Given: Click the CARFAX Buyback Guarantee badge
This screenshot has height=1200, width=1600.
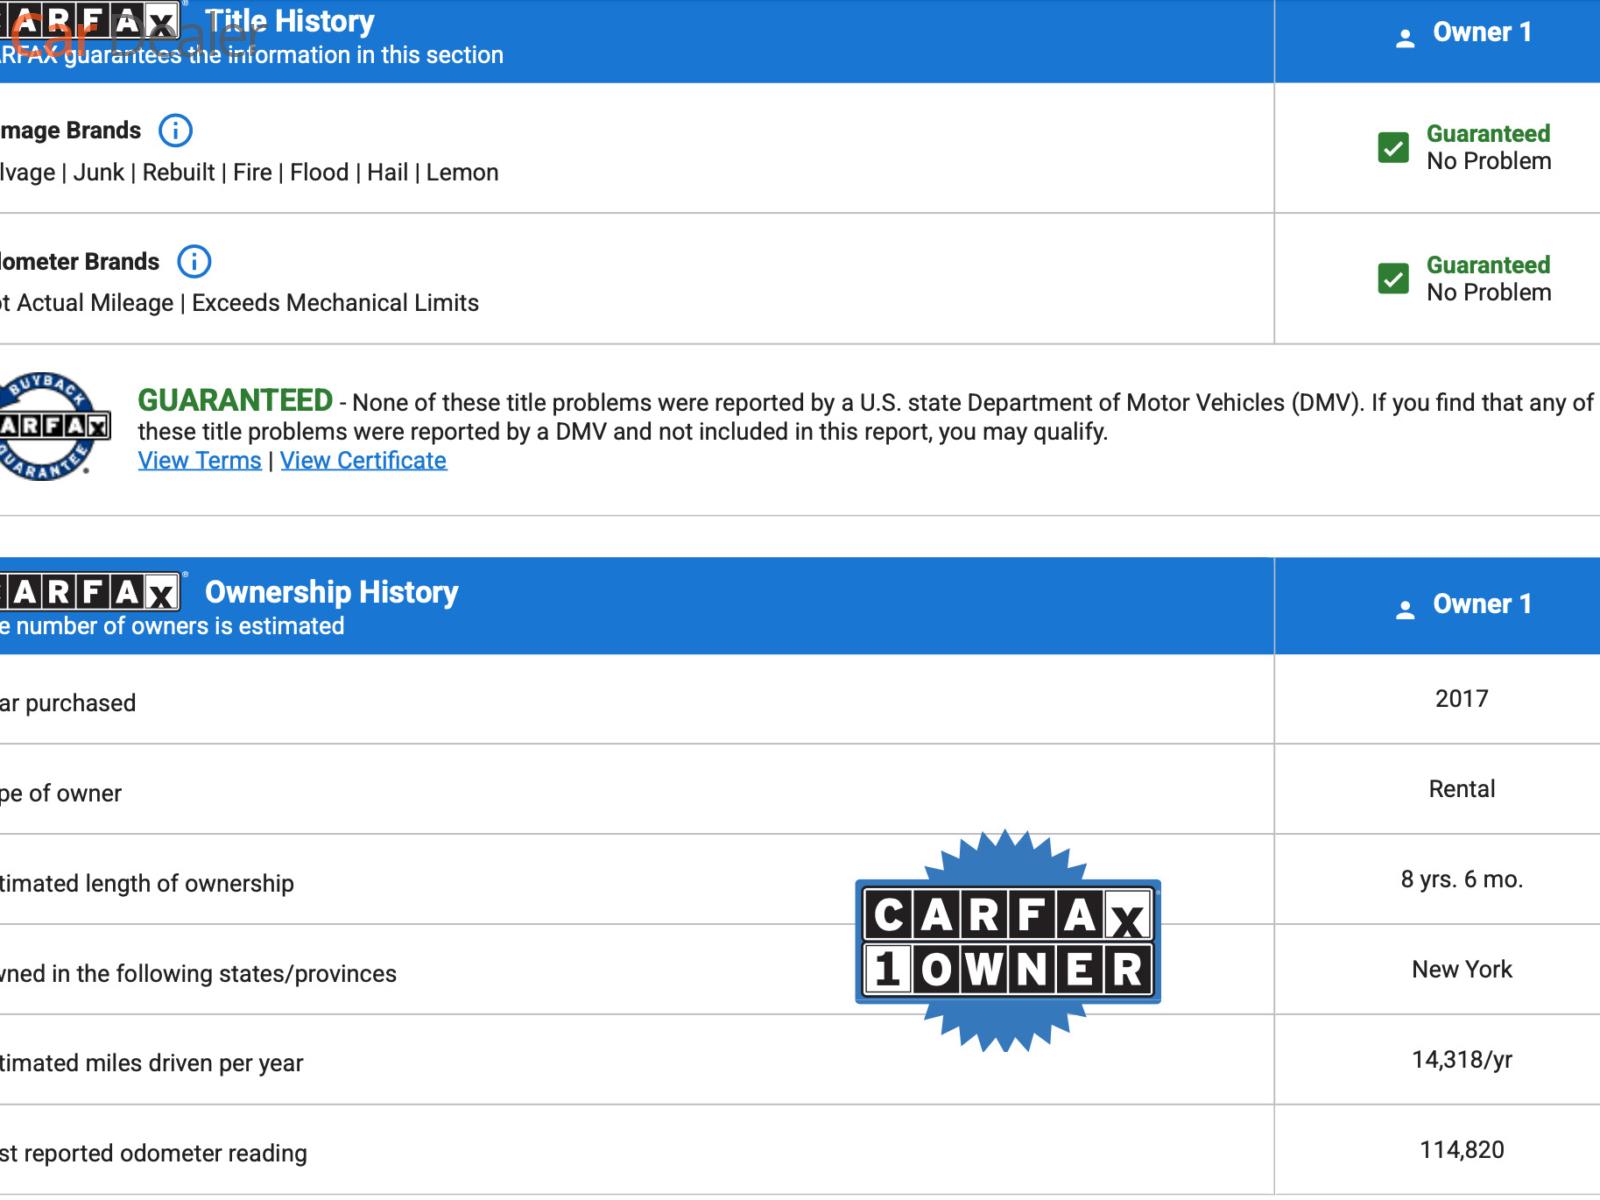Looking at the screenshot, I should 50,427.
